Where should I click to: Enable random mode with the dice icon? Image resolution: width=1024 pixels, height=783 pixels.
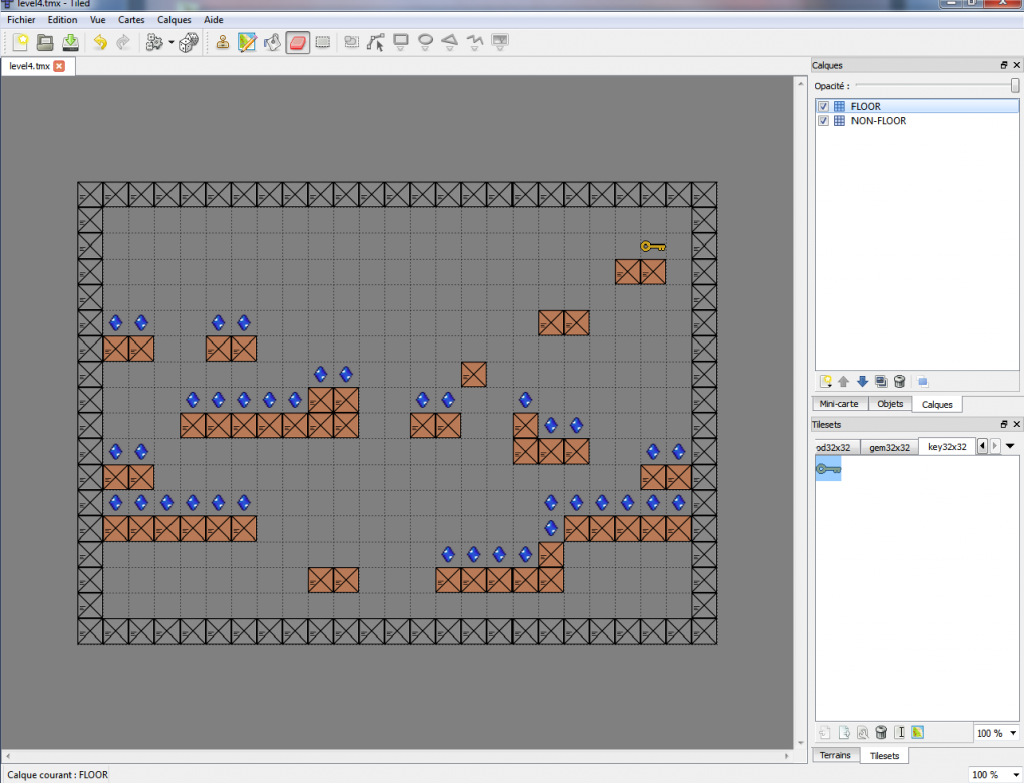[186, 42]
